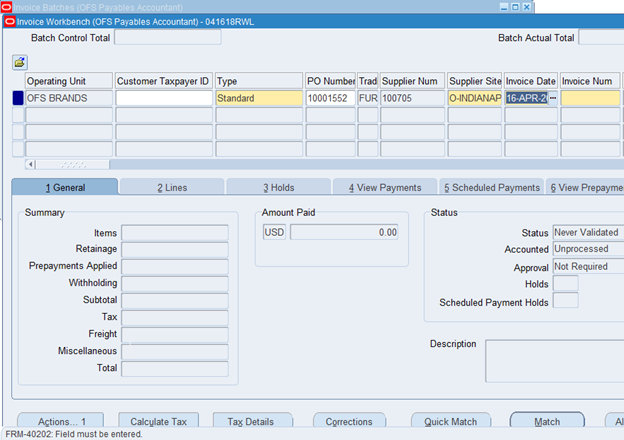Click the Oracle icon in the Invoice Batches title bar
The height and width of the screenshot is (440, 624).
6,7
